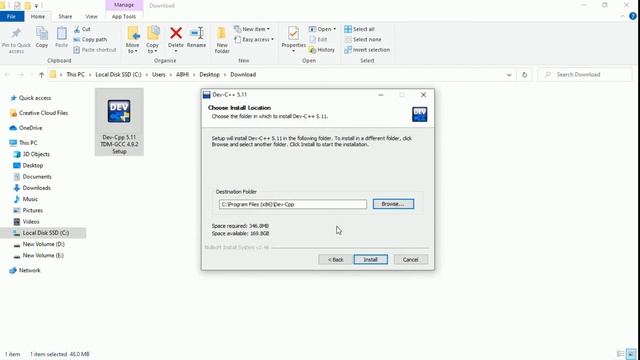Click the Cut scissors command

(82, 29)
